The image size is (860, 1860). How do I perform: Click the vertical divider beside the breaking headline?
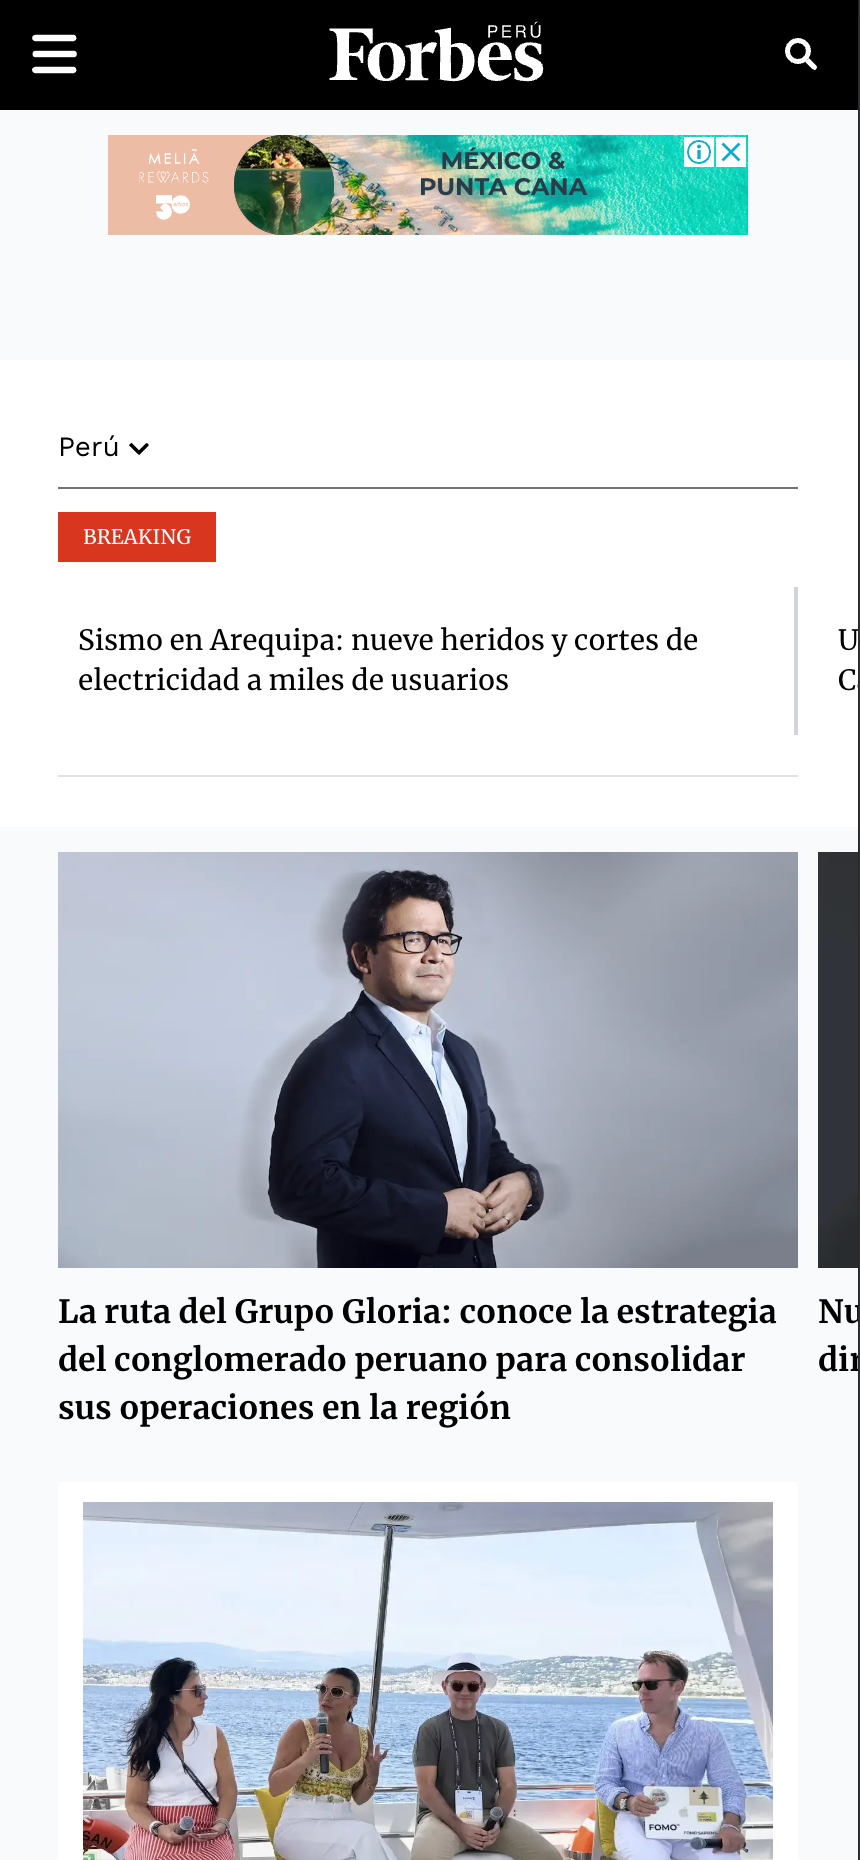coord(796,661)
